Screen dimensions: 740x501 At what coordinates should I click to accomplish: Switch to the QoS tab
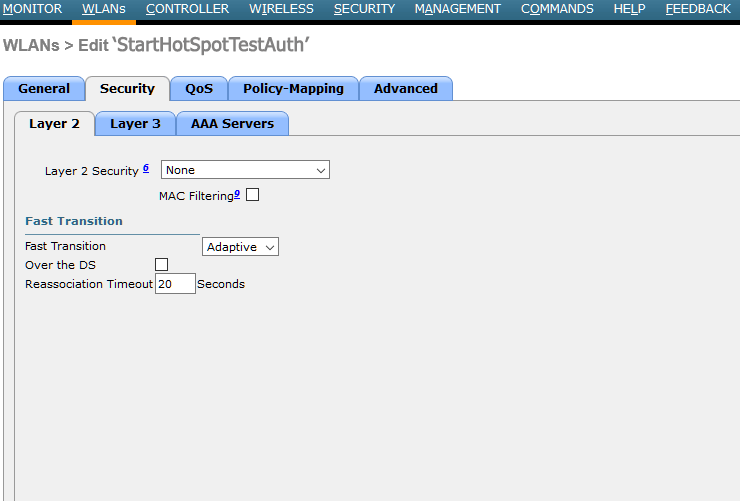click(198, 89)
